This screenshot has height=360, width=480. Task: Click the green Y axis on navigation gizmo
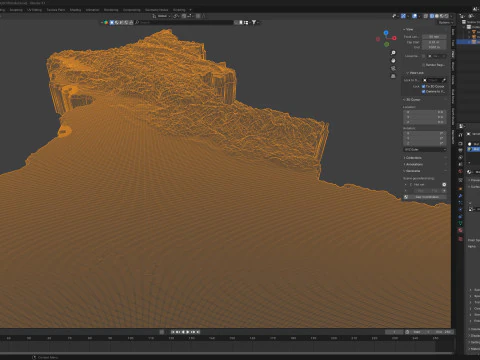[386, 44]
